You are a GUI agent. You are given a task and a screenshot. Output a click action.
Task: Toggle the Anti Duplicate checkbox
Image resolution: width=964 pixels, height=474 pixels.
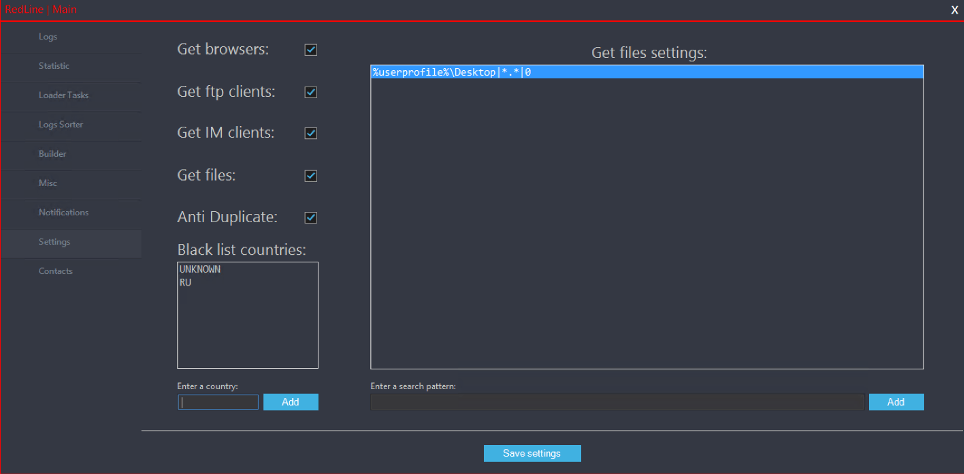(x=311, y=217)
